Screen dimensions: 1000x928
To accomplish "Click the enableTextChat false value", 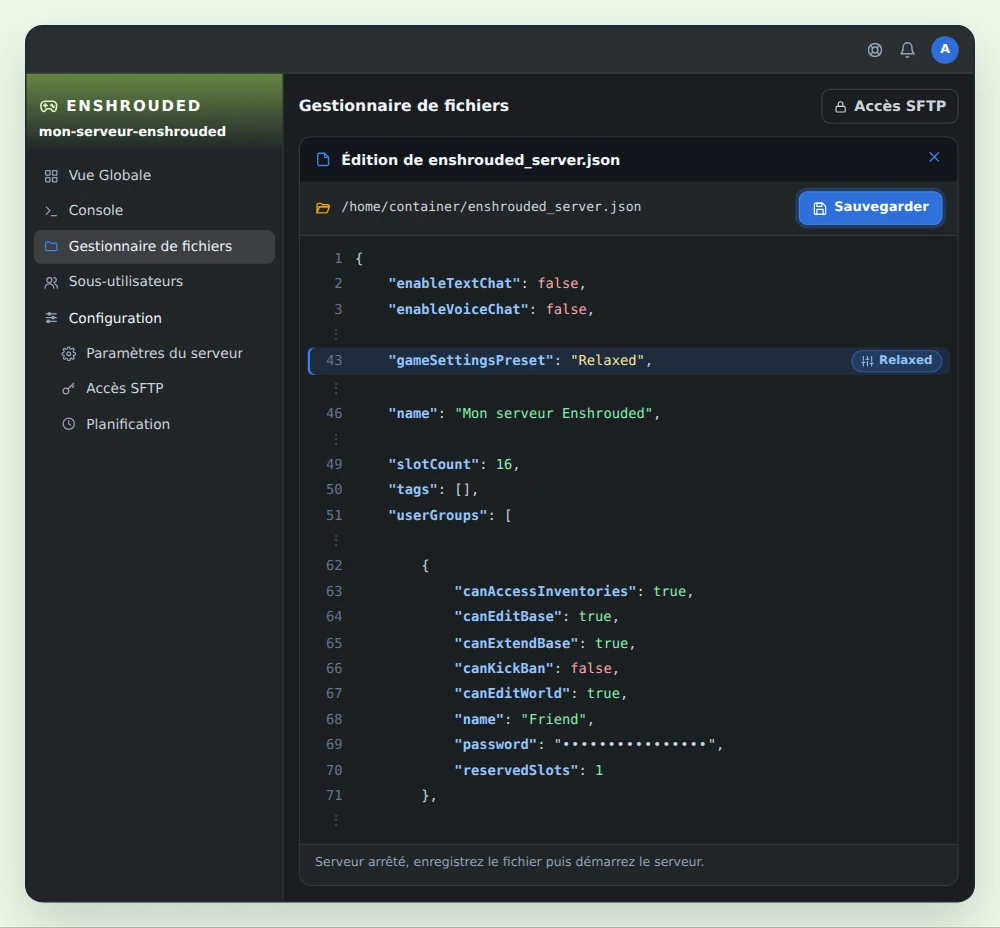I will click(x=557, y=283).
